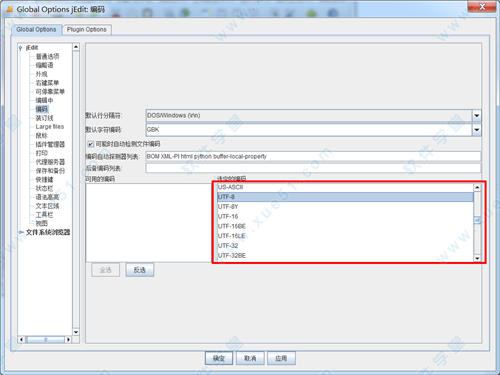Image resolution: width=500 pixels, height=375 pixels.
Task: Select UTF-16BE in the encoding list
Action: (x=345, y=226)
